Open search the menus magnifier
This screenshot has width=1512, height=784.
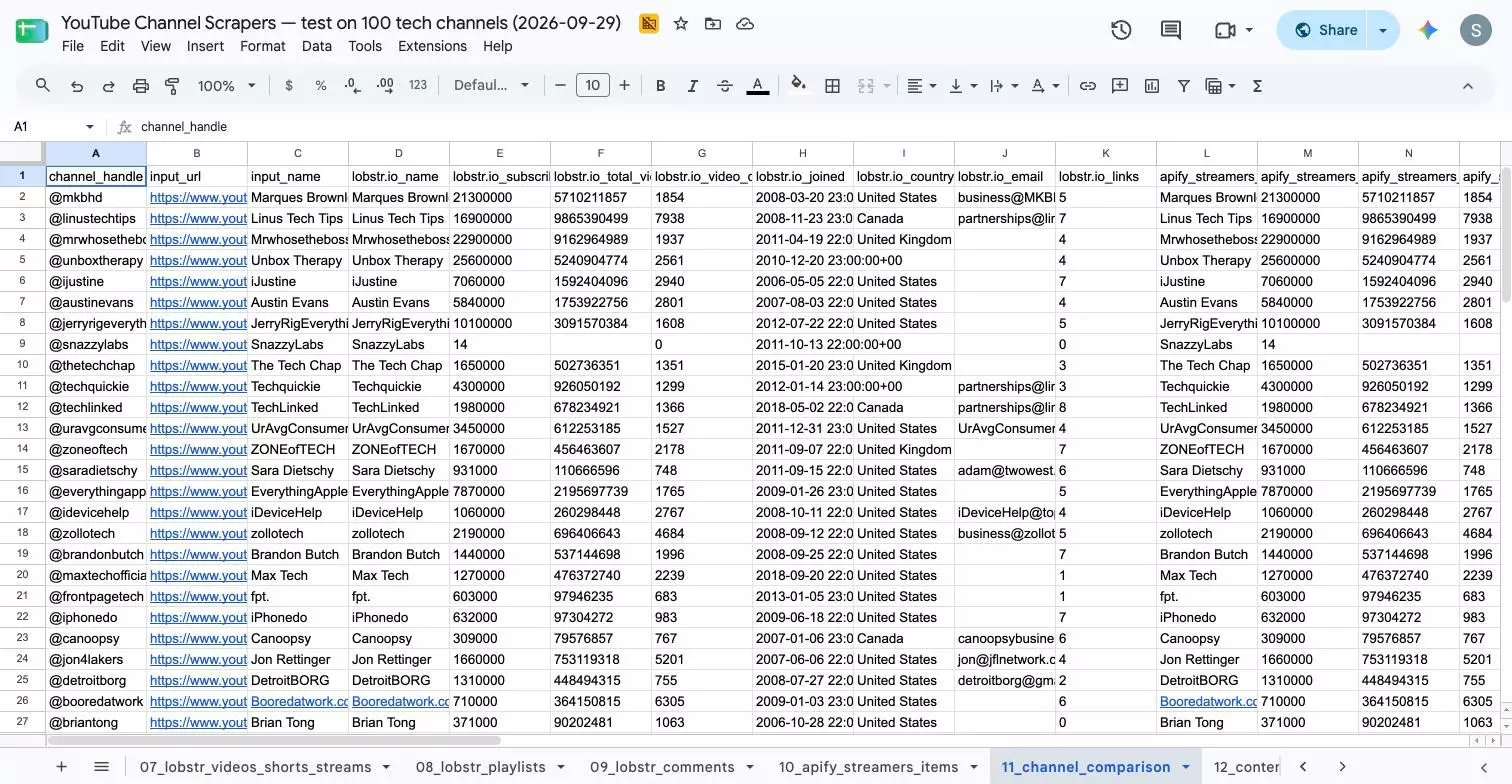pos(43,86)
